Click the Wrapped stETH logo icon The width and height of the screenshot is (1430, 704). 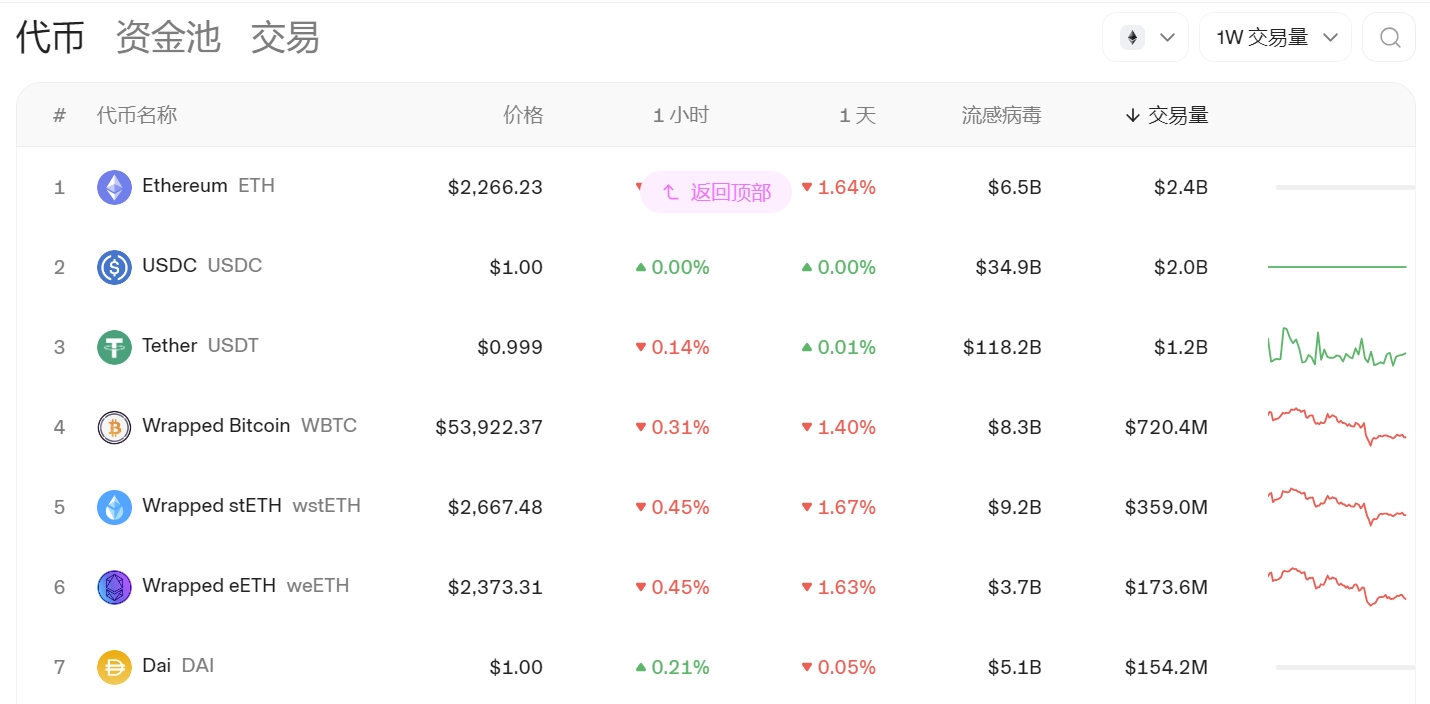114,507
